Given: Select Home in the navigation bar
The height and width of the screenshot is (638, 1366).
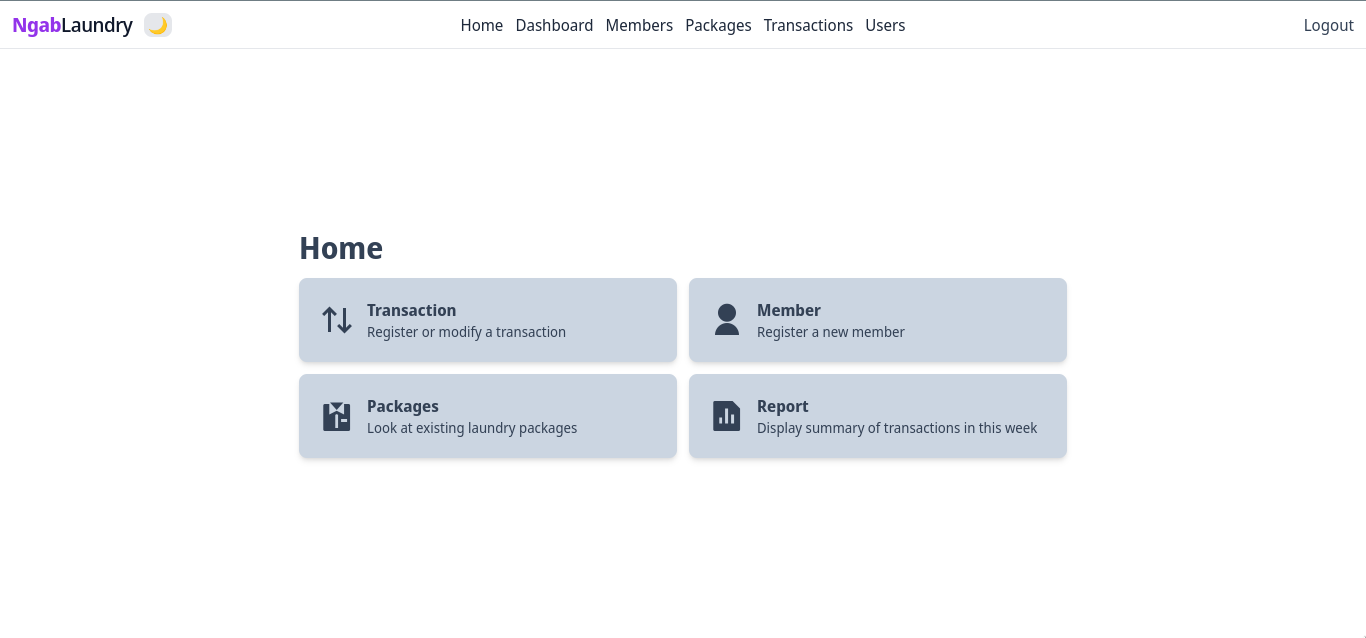Looking at the screenshot, I should tap(481, 25).
